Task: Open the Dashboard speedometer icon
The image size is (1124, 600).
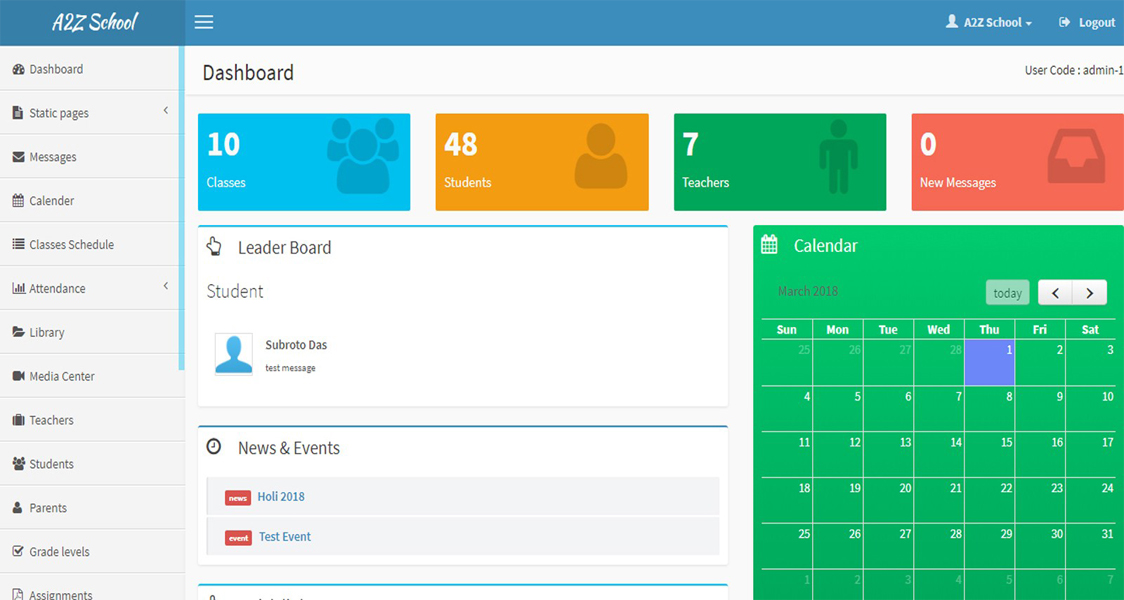Action: point(19,70)
